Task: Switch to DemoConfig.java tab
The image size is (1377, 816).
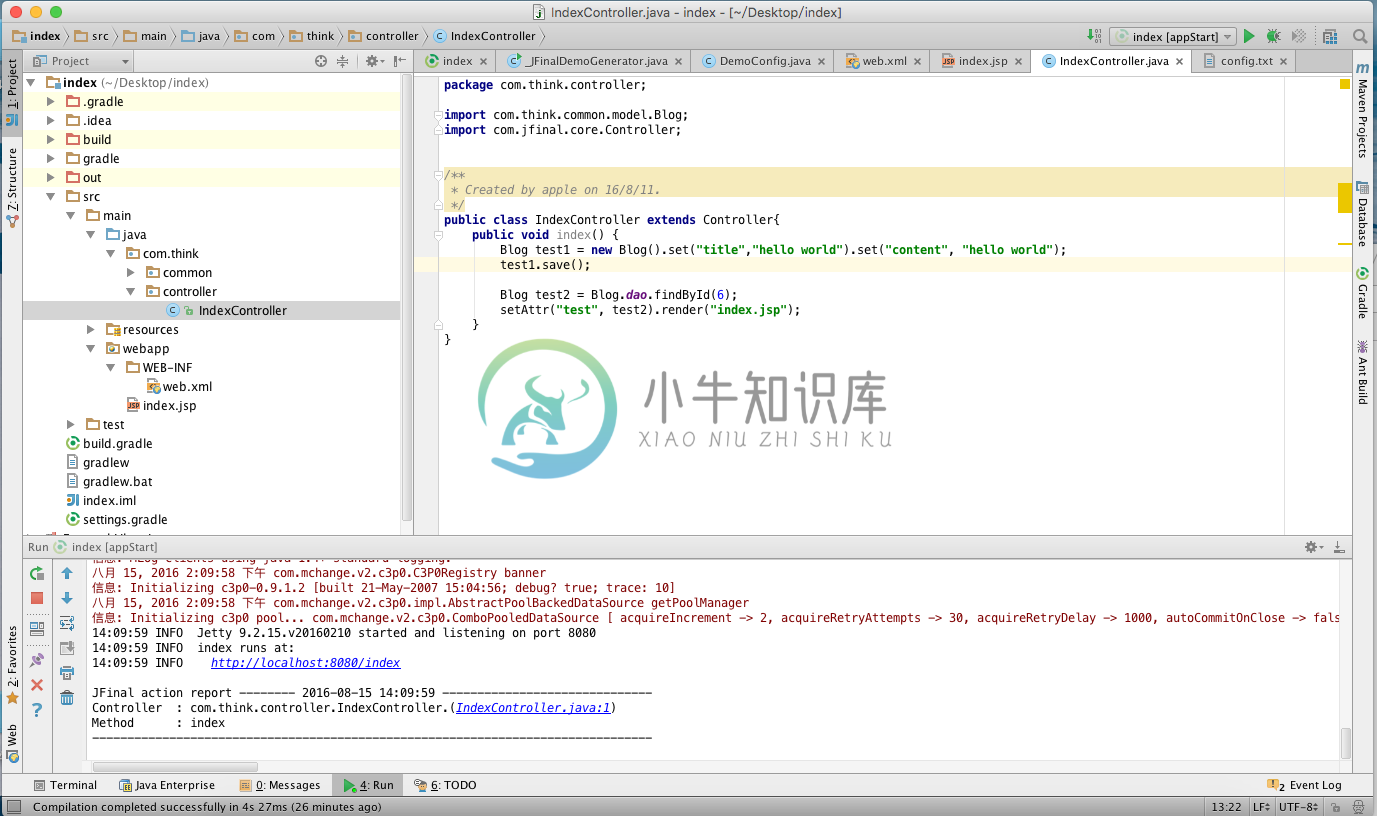Action: pos(764,61)
